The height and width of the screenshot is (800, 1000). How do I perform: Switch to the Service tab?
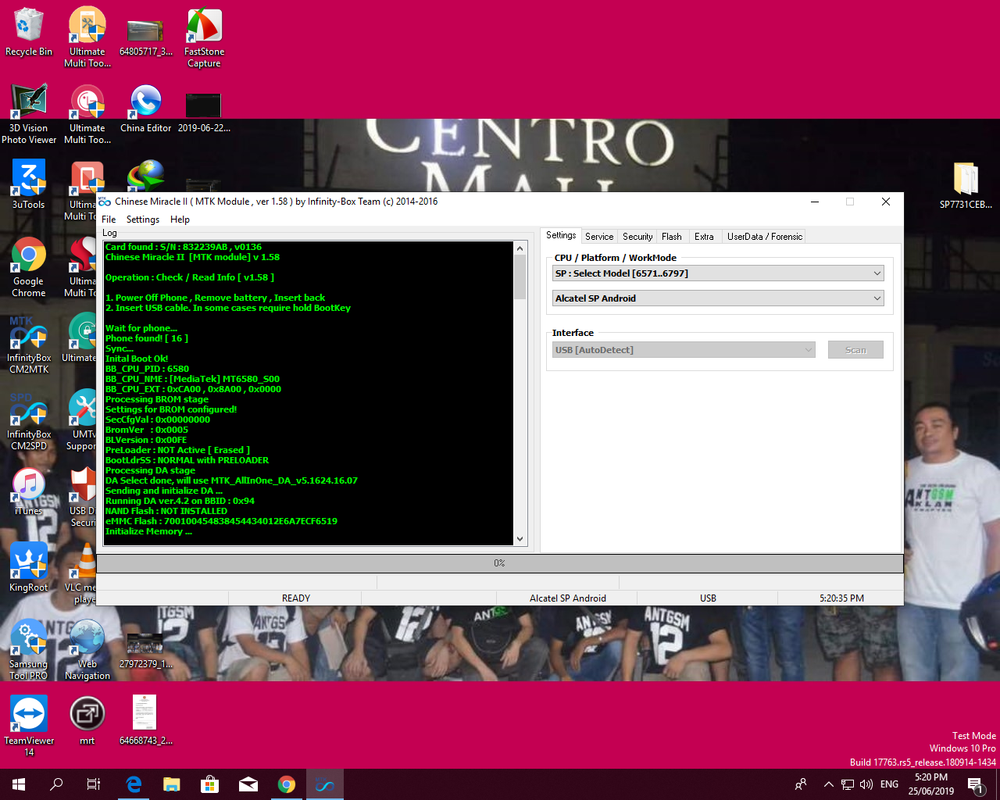coord(599,236)
